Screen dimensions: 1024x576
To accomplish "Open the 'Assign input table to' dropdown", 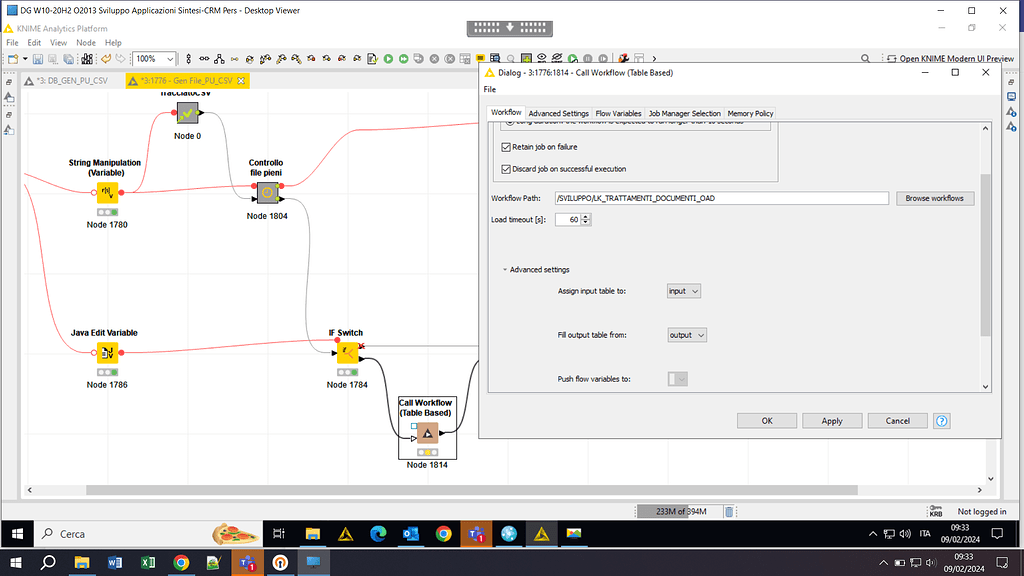I will pyautogui.click(x=683, y=290).
